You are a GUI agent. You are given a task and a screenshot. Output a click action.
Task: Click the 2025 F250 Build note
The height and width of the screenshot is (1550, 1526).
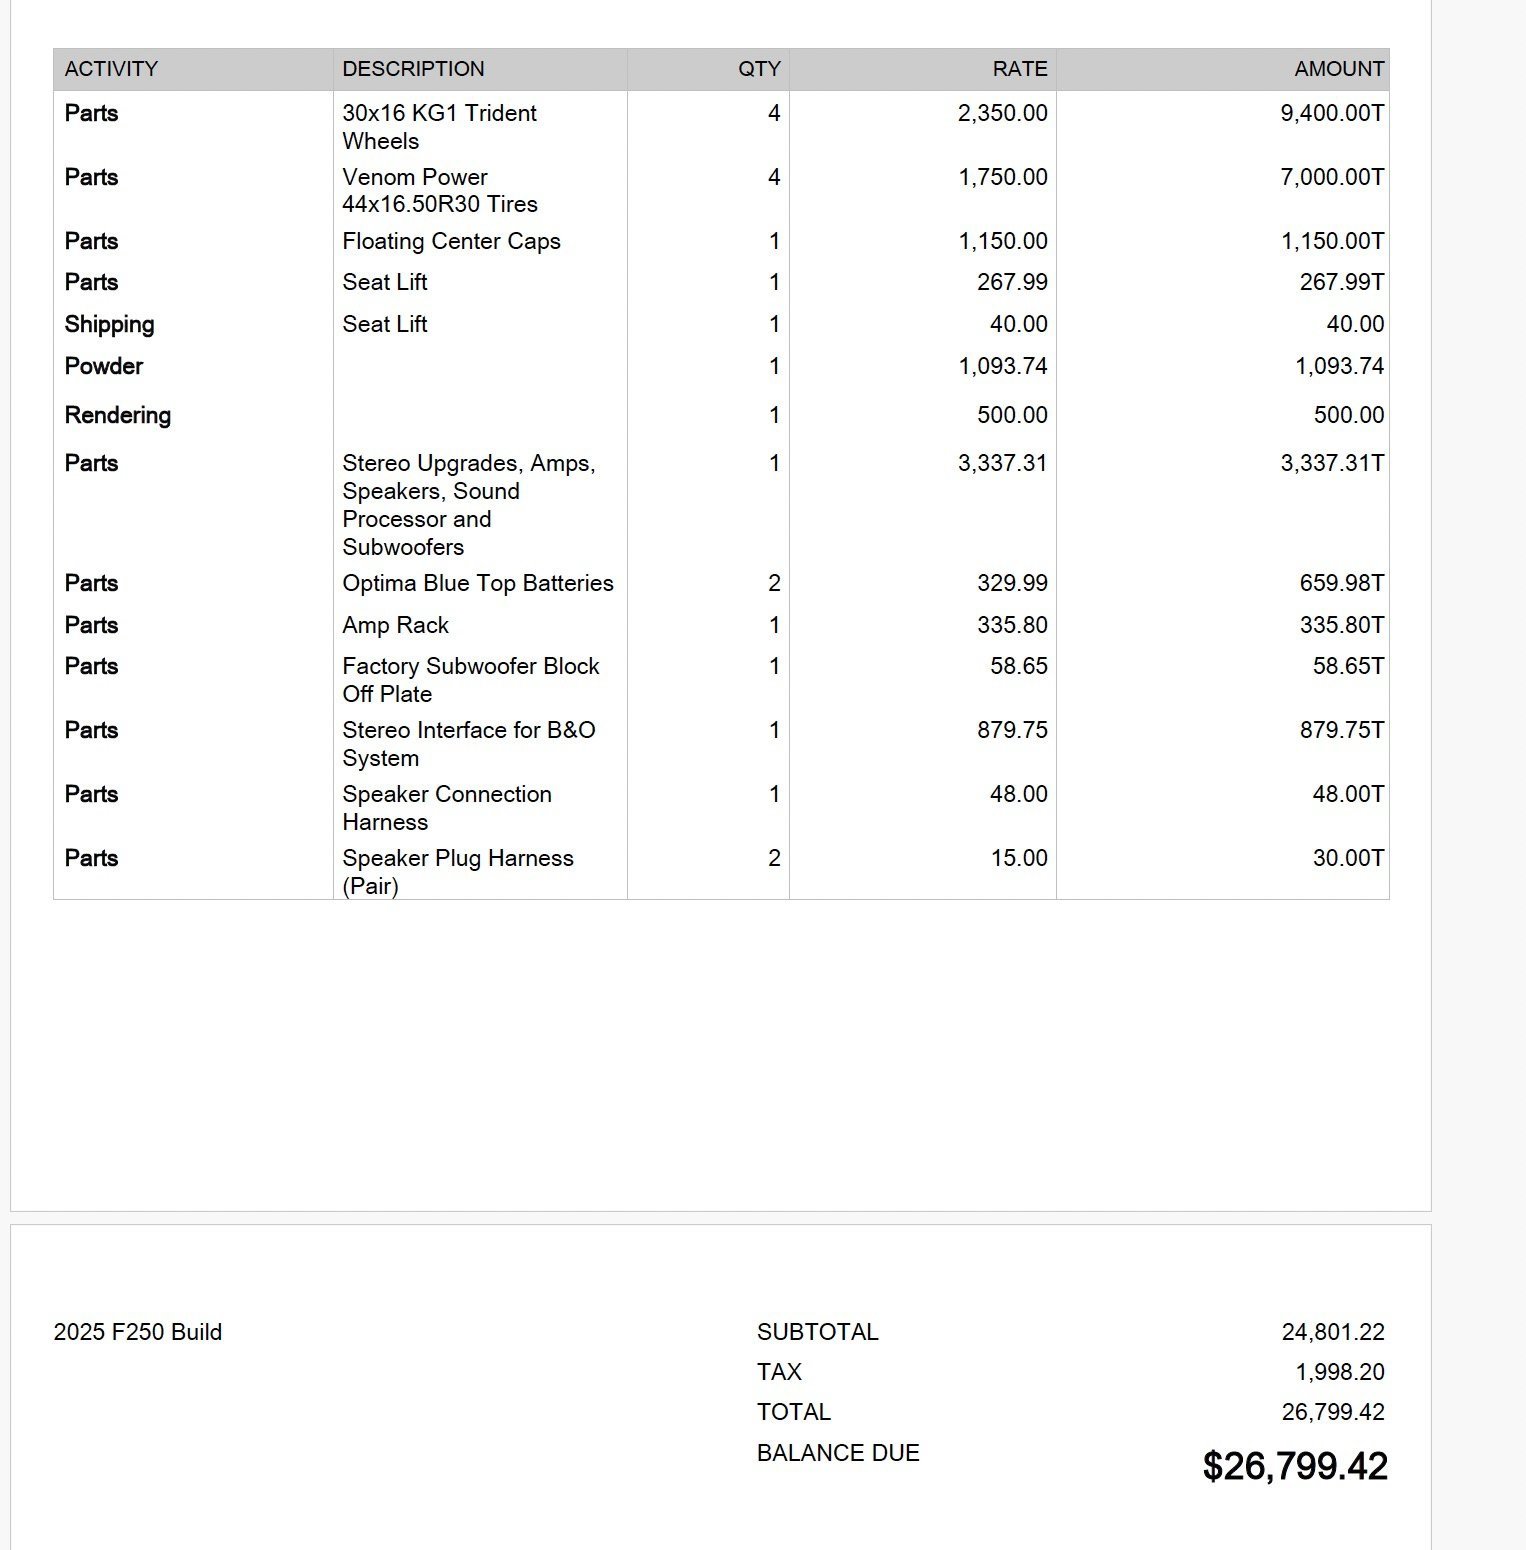(x=138, y=1332)
